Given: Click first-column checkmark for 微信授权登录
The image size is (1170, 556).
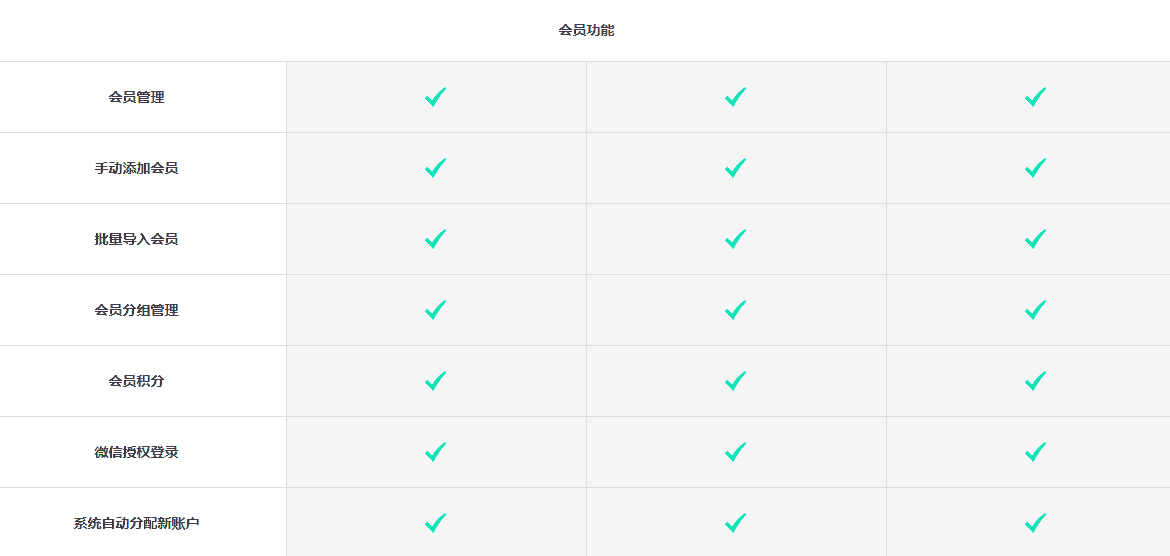Looking at the screenshot, I should coord(435,452).
